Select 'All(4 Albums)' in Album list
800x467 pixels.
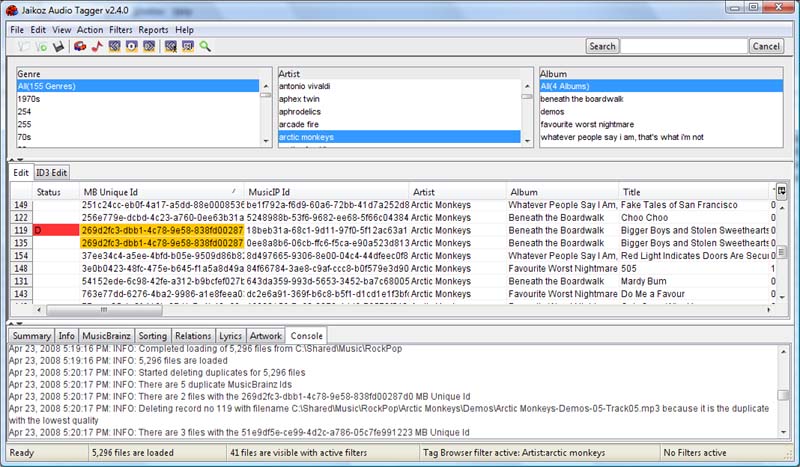[661, 86]
